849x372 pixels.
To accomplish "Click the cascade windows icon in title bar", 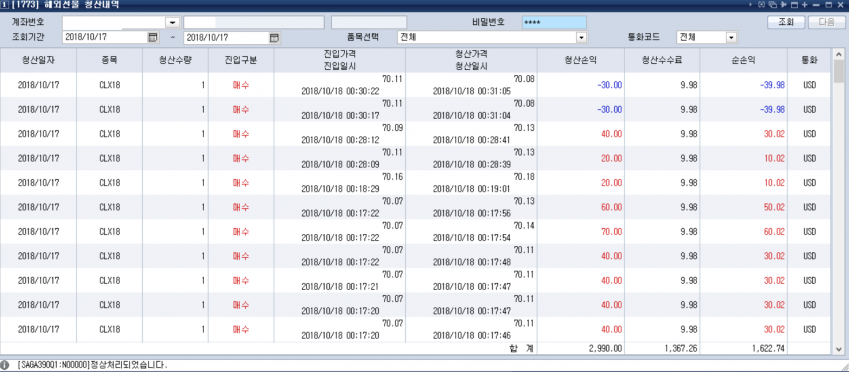I will [x=773, y=4].
